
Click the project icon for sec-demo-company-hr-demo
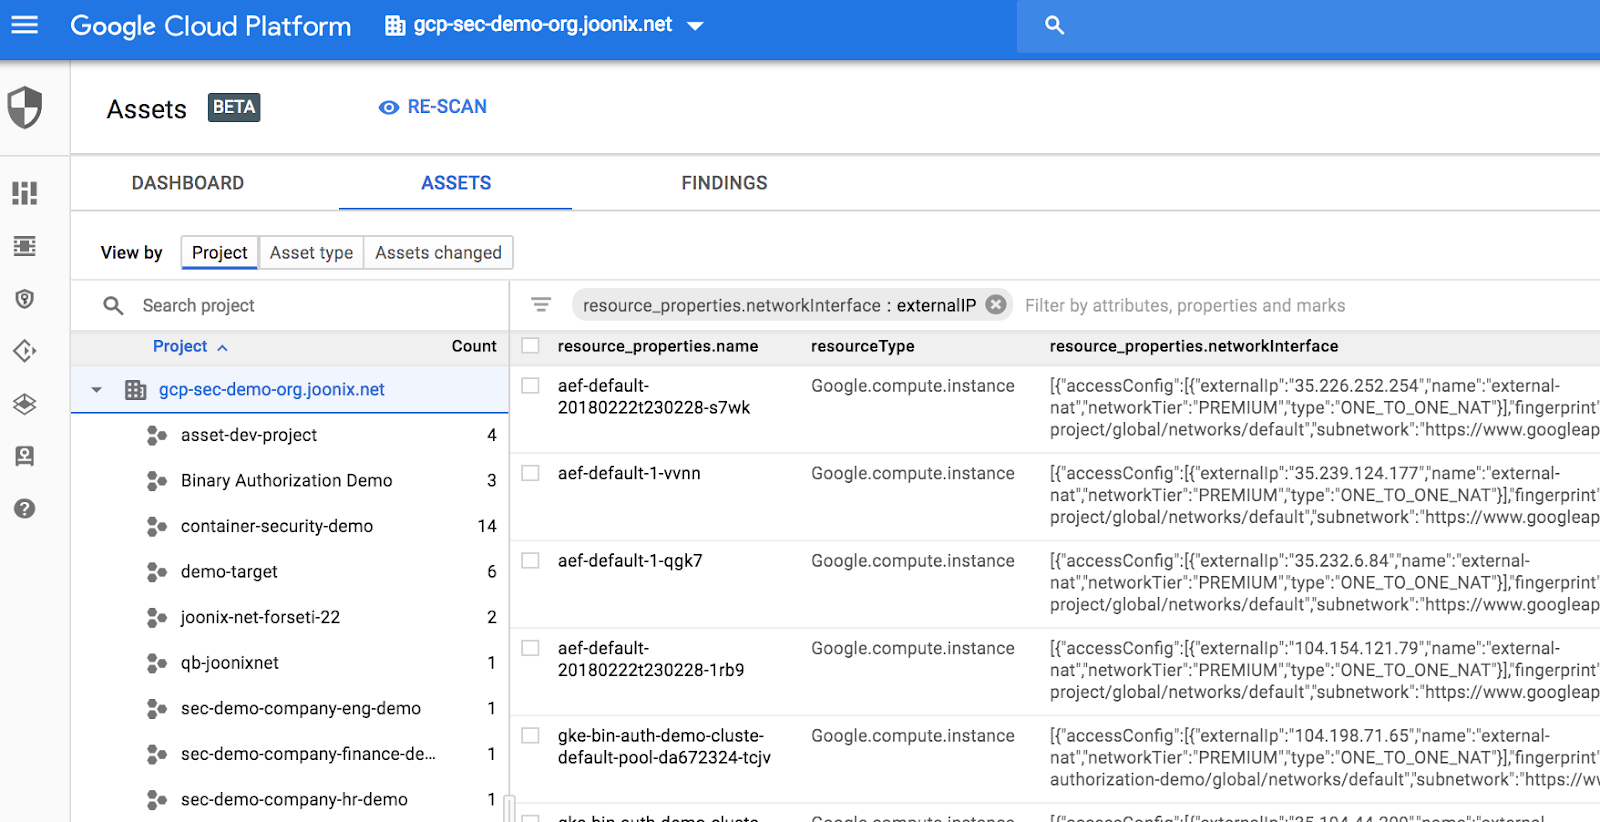pyautogui.click(x=156, y=799)
